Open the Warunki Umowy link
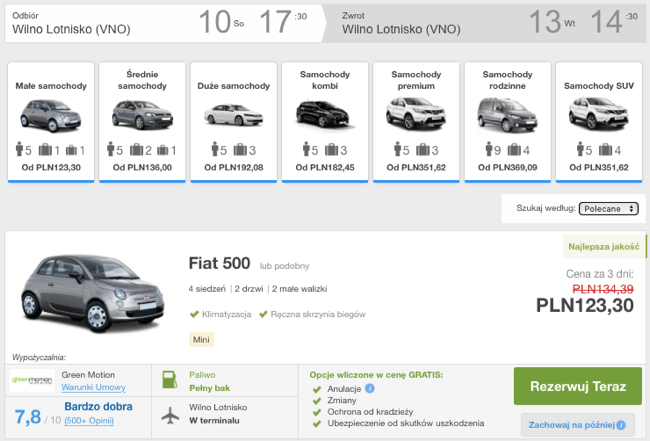This screenshot has width=650, height=441. coord(93,387)
